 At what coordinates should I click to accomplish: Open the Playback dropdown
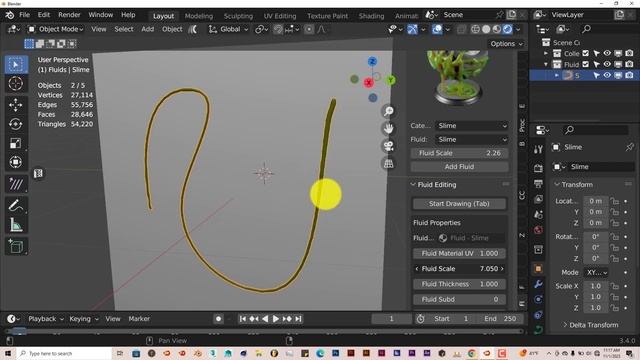point(46,319)
